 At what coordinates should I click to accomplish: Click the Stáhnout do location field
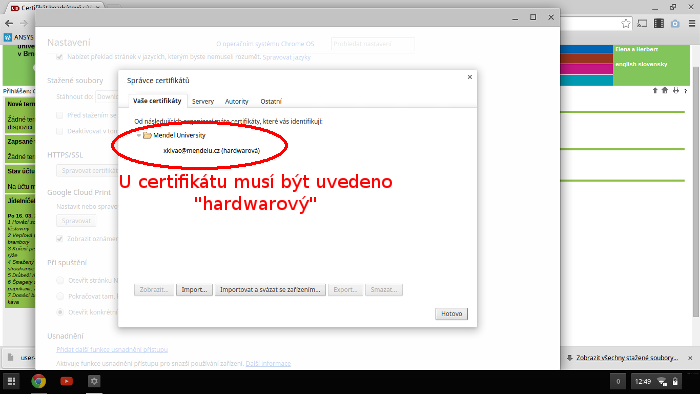(107, 96)
